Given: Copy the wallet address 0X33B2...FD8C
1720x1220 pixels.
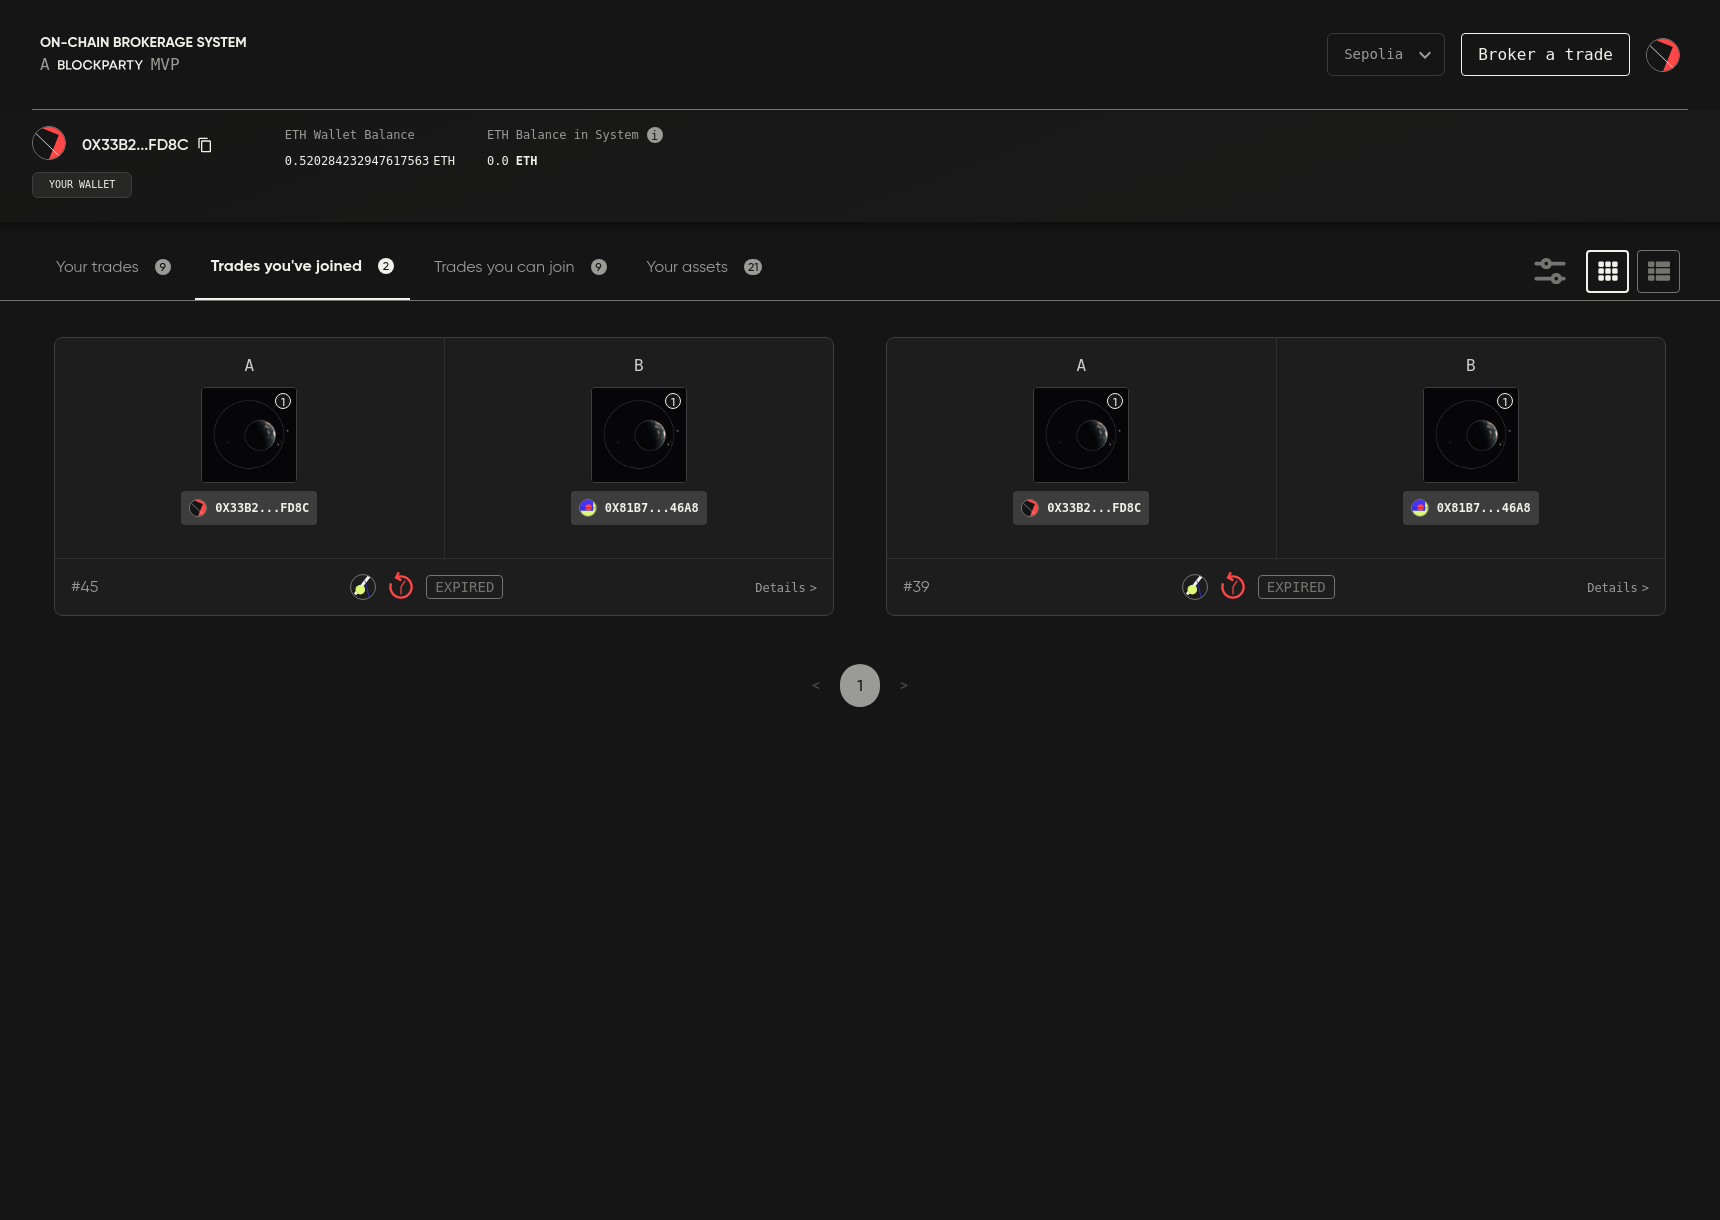Looking at the screenshot, I should coord(205,145).
